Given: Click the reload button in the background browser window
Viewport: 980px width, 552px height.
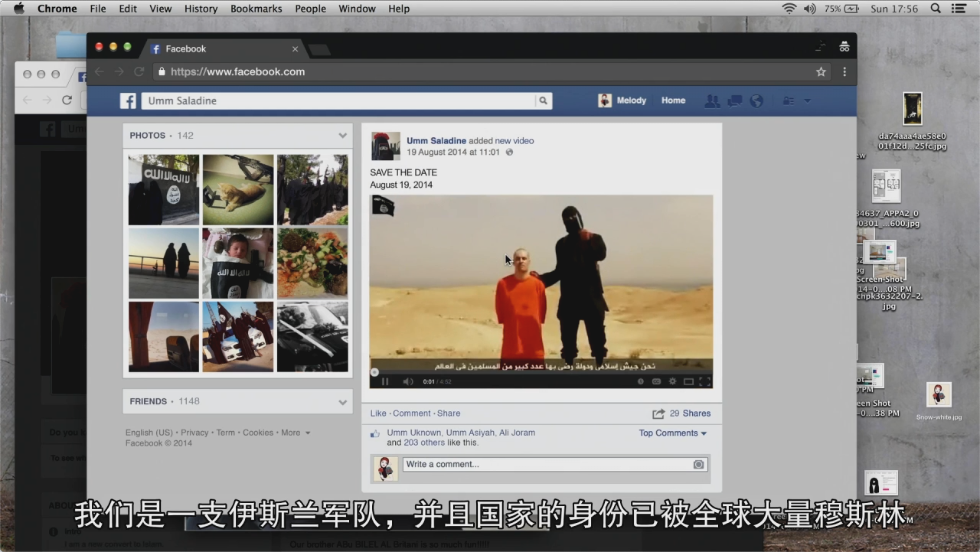Looking at the screenshot, I should tap(67, 100).
